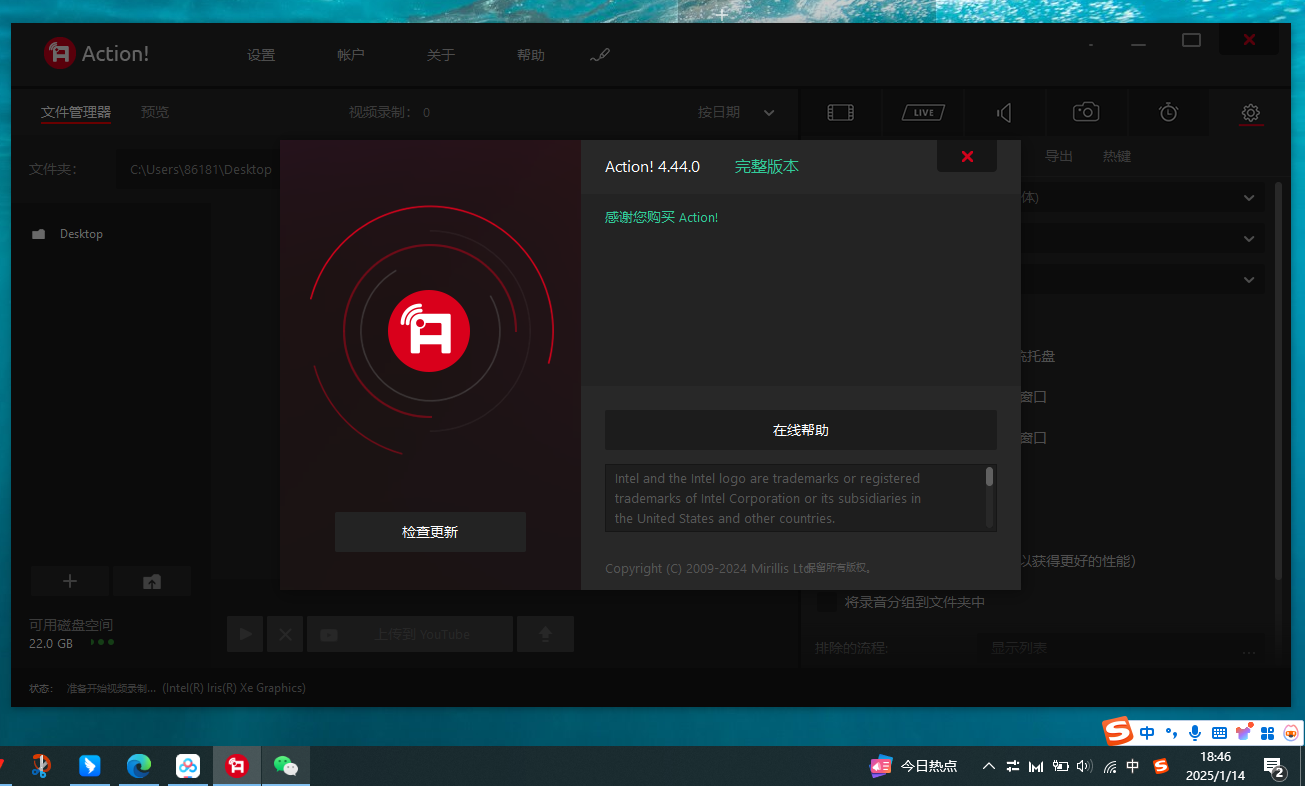Open WeChat from taskbar
The width and height of the screenshot is (1305, 786).
(286, 766)
